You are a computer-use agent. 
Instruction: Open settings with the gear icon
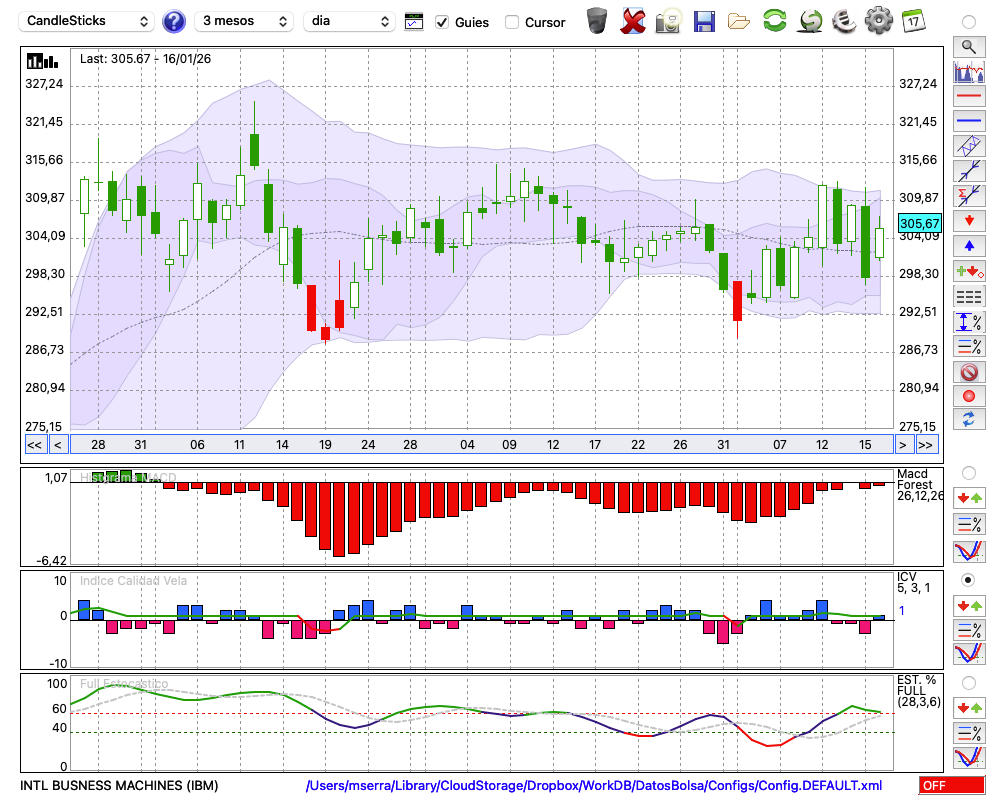click(x=879, y=20)
